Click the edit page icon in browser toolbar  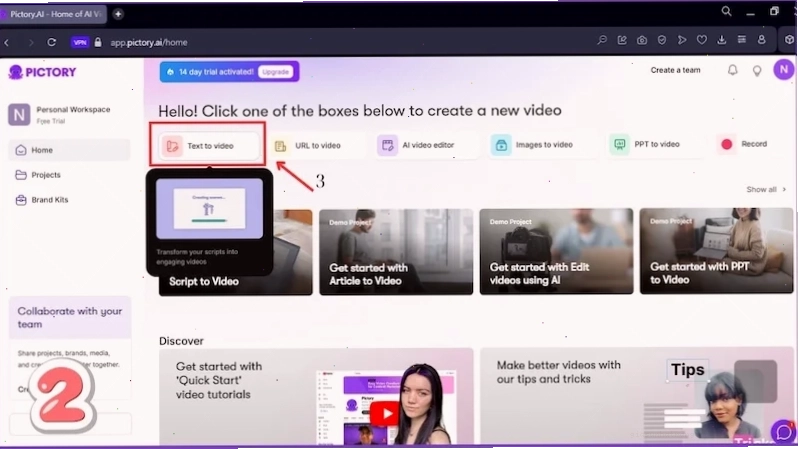[622, 40]
